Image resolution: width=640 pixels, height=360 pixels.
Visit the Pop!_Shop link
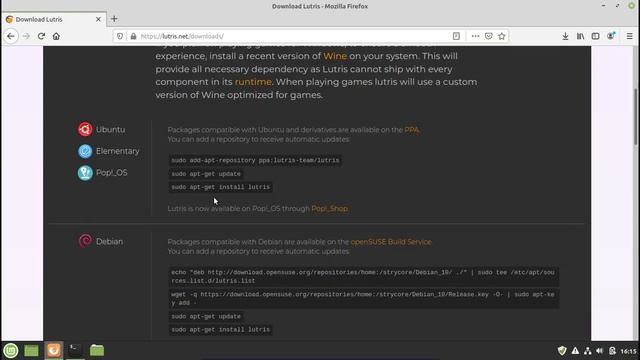coord(330,209)
